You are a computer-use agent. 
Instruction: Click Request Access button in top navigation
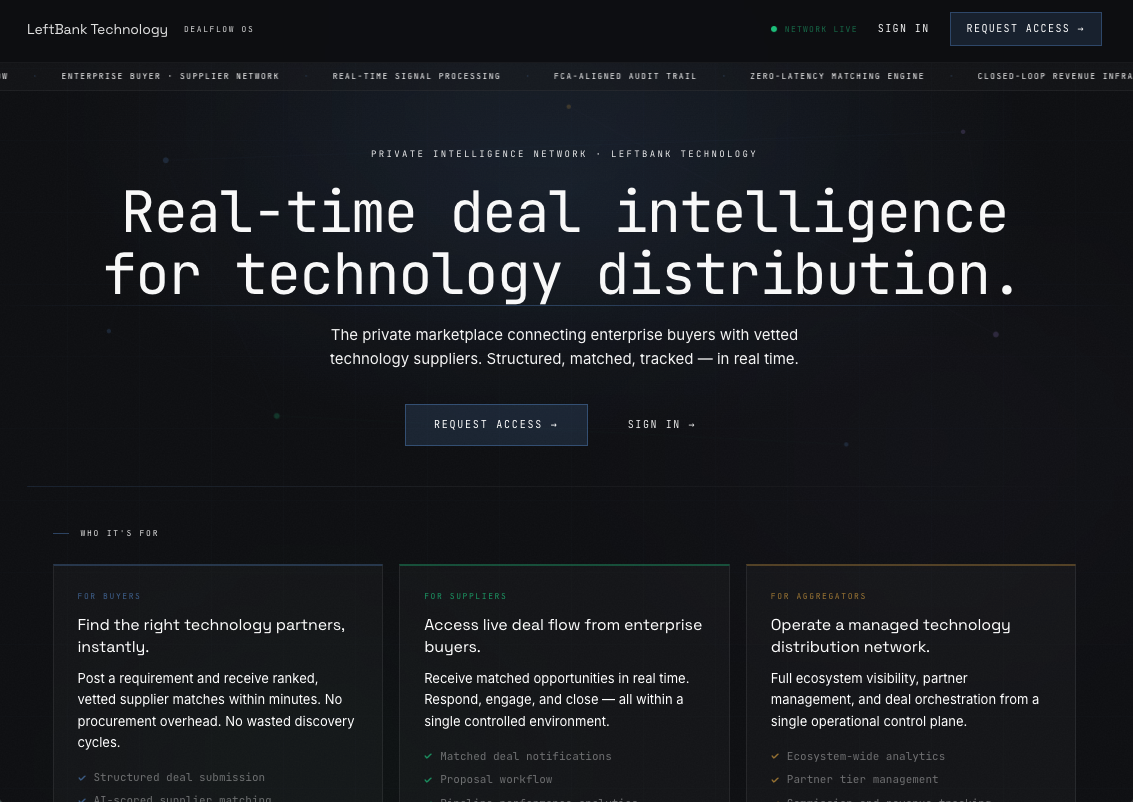(1025, 29)
